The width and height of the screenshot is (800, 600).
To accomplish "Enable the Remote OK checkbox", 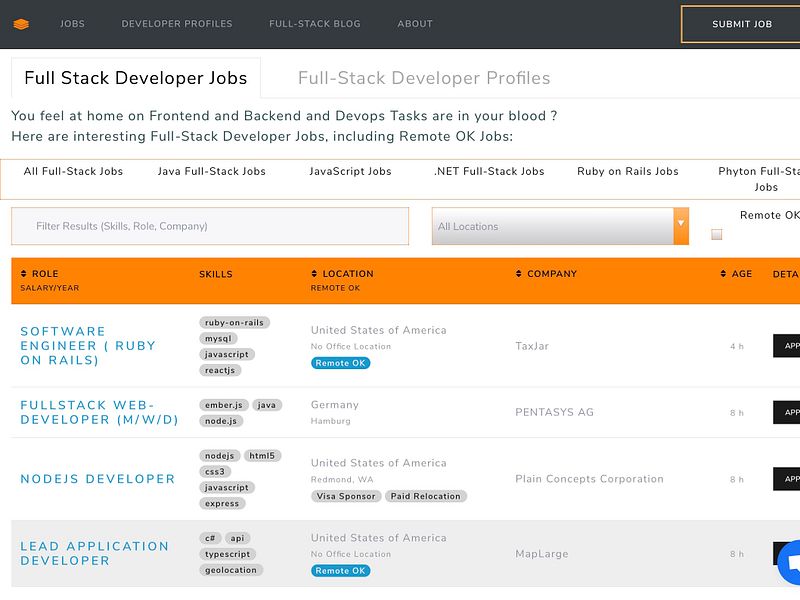I will (x=716, y=233).
